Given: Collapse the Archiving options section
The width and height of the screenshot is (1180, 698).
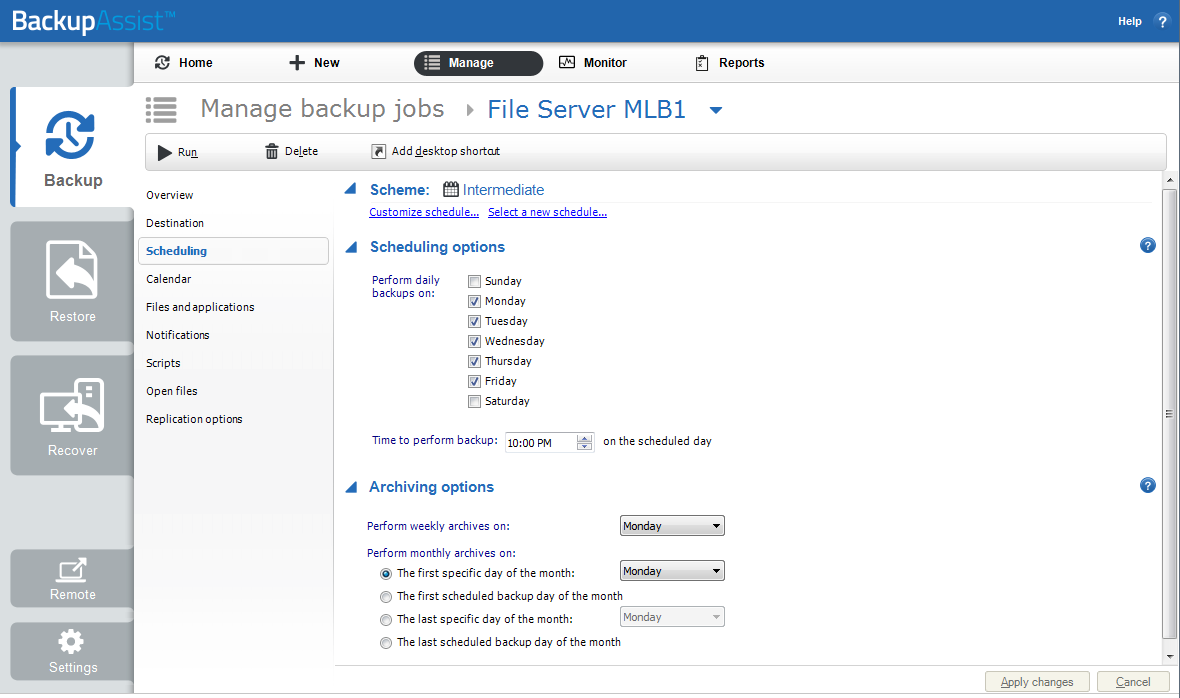Looking at the screenshot, I should (351, 487).
